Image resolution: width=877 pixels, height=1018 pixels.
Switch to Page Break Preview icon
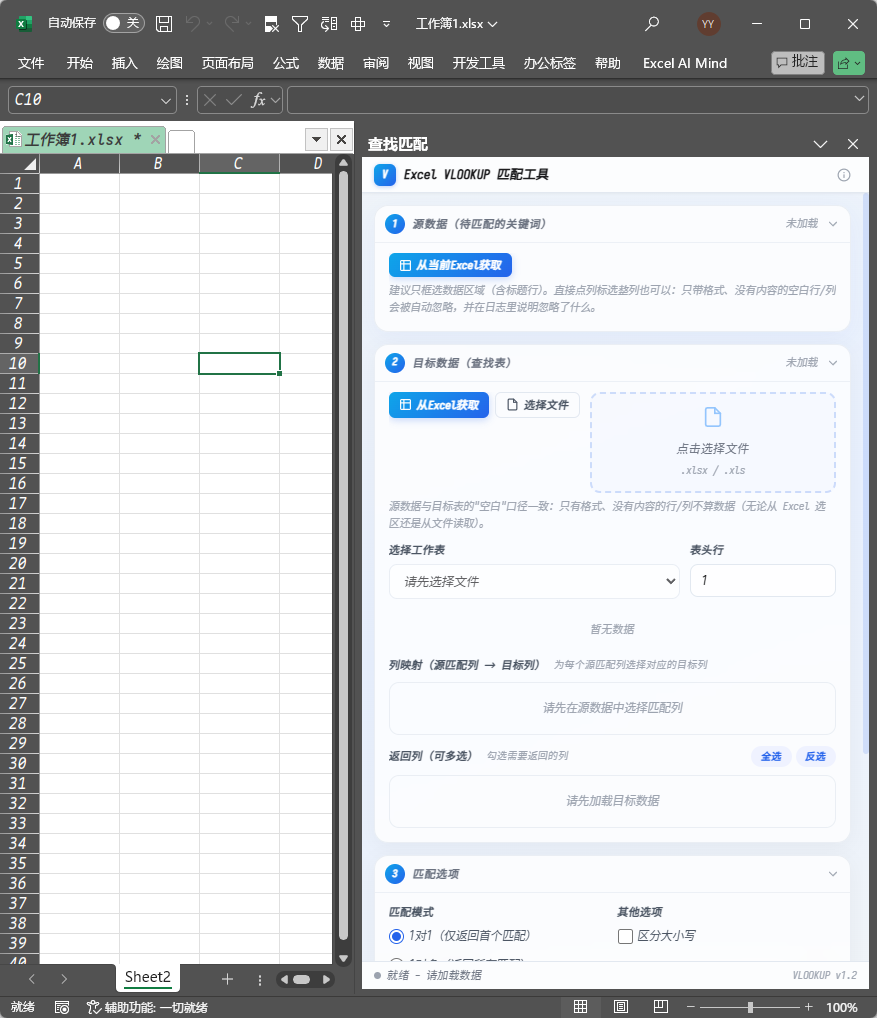click(x=661, y=1007)
